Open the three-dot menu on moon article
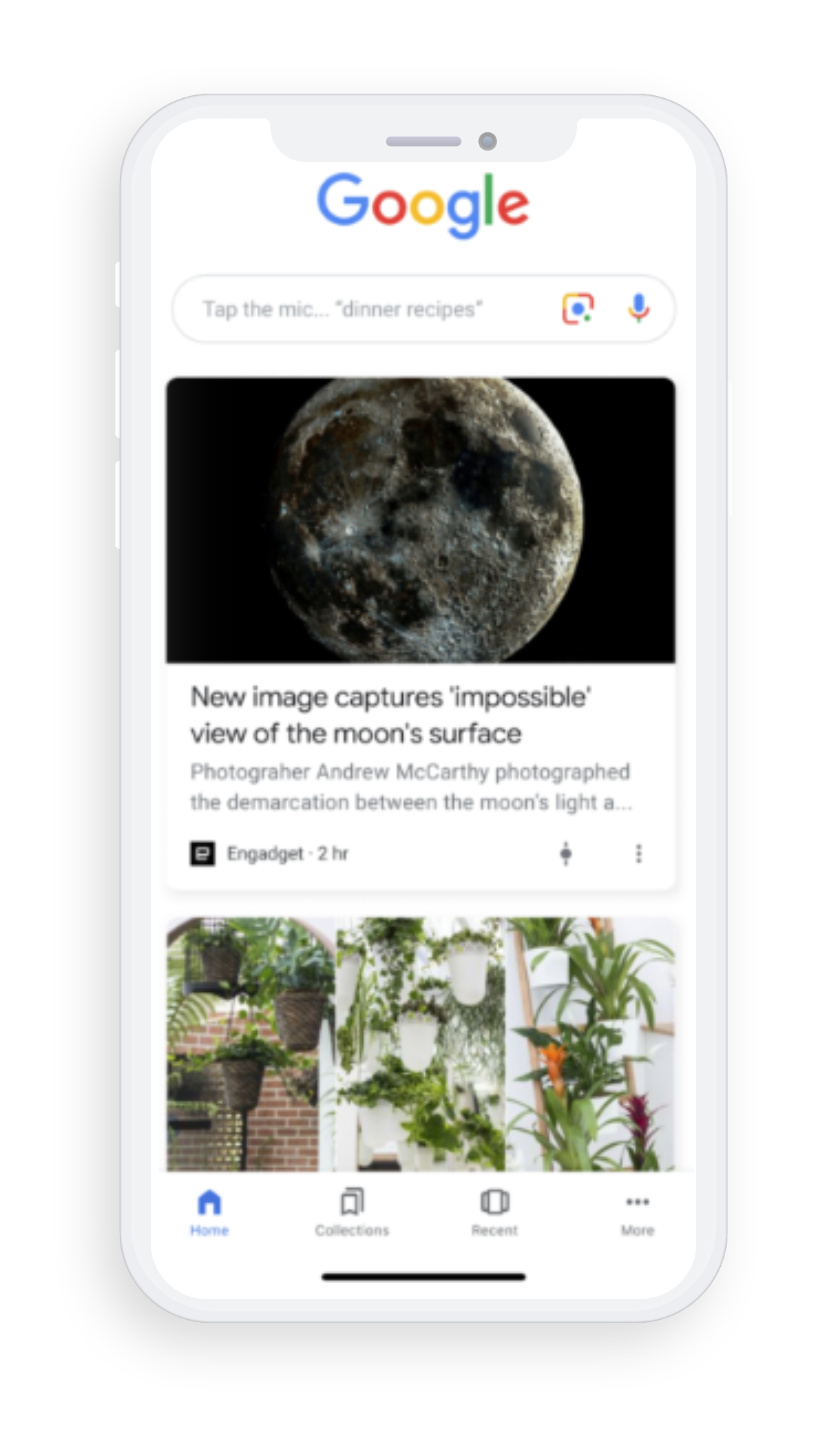 (639, 853)
